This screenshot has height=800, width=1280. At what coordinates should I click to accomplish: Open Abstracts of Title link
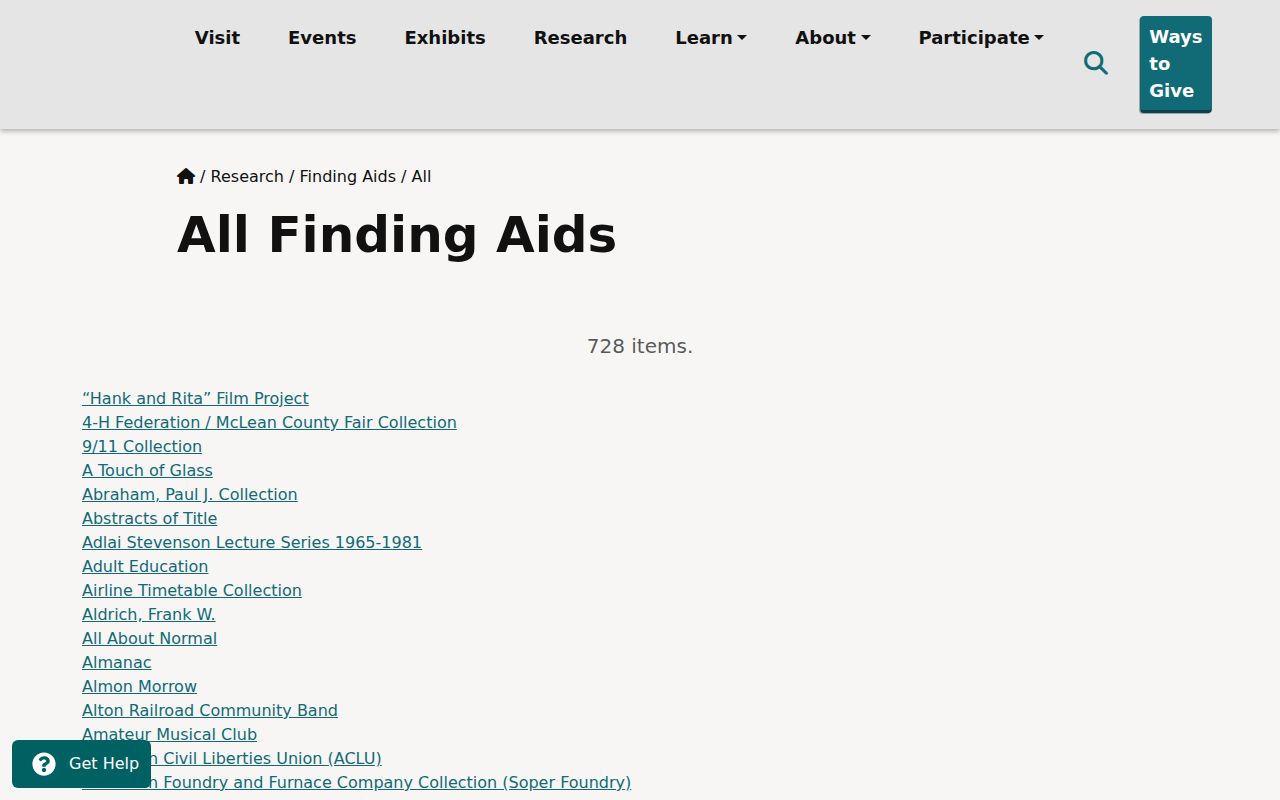pos(149,518)
